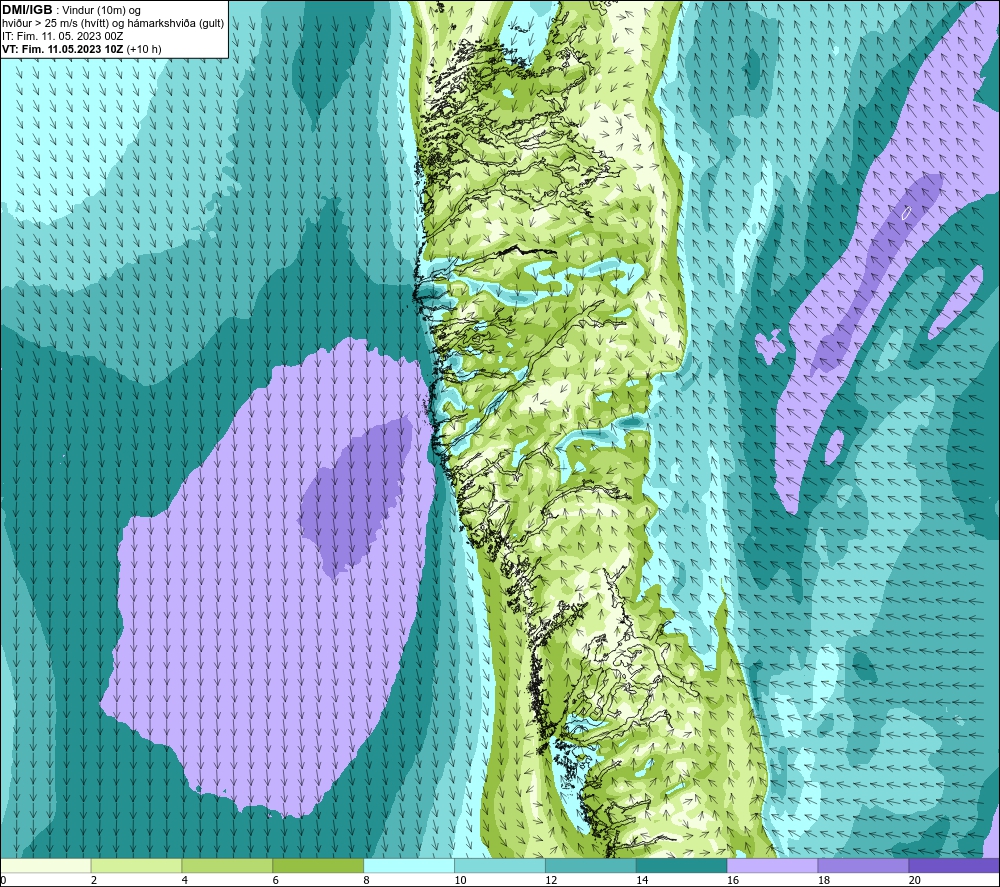Click the 'VT: Fim. 11.05.2023 10Z' valid time

pos(62,49)
